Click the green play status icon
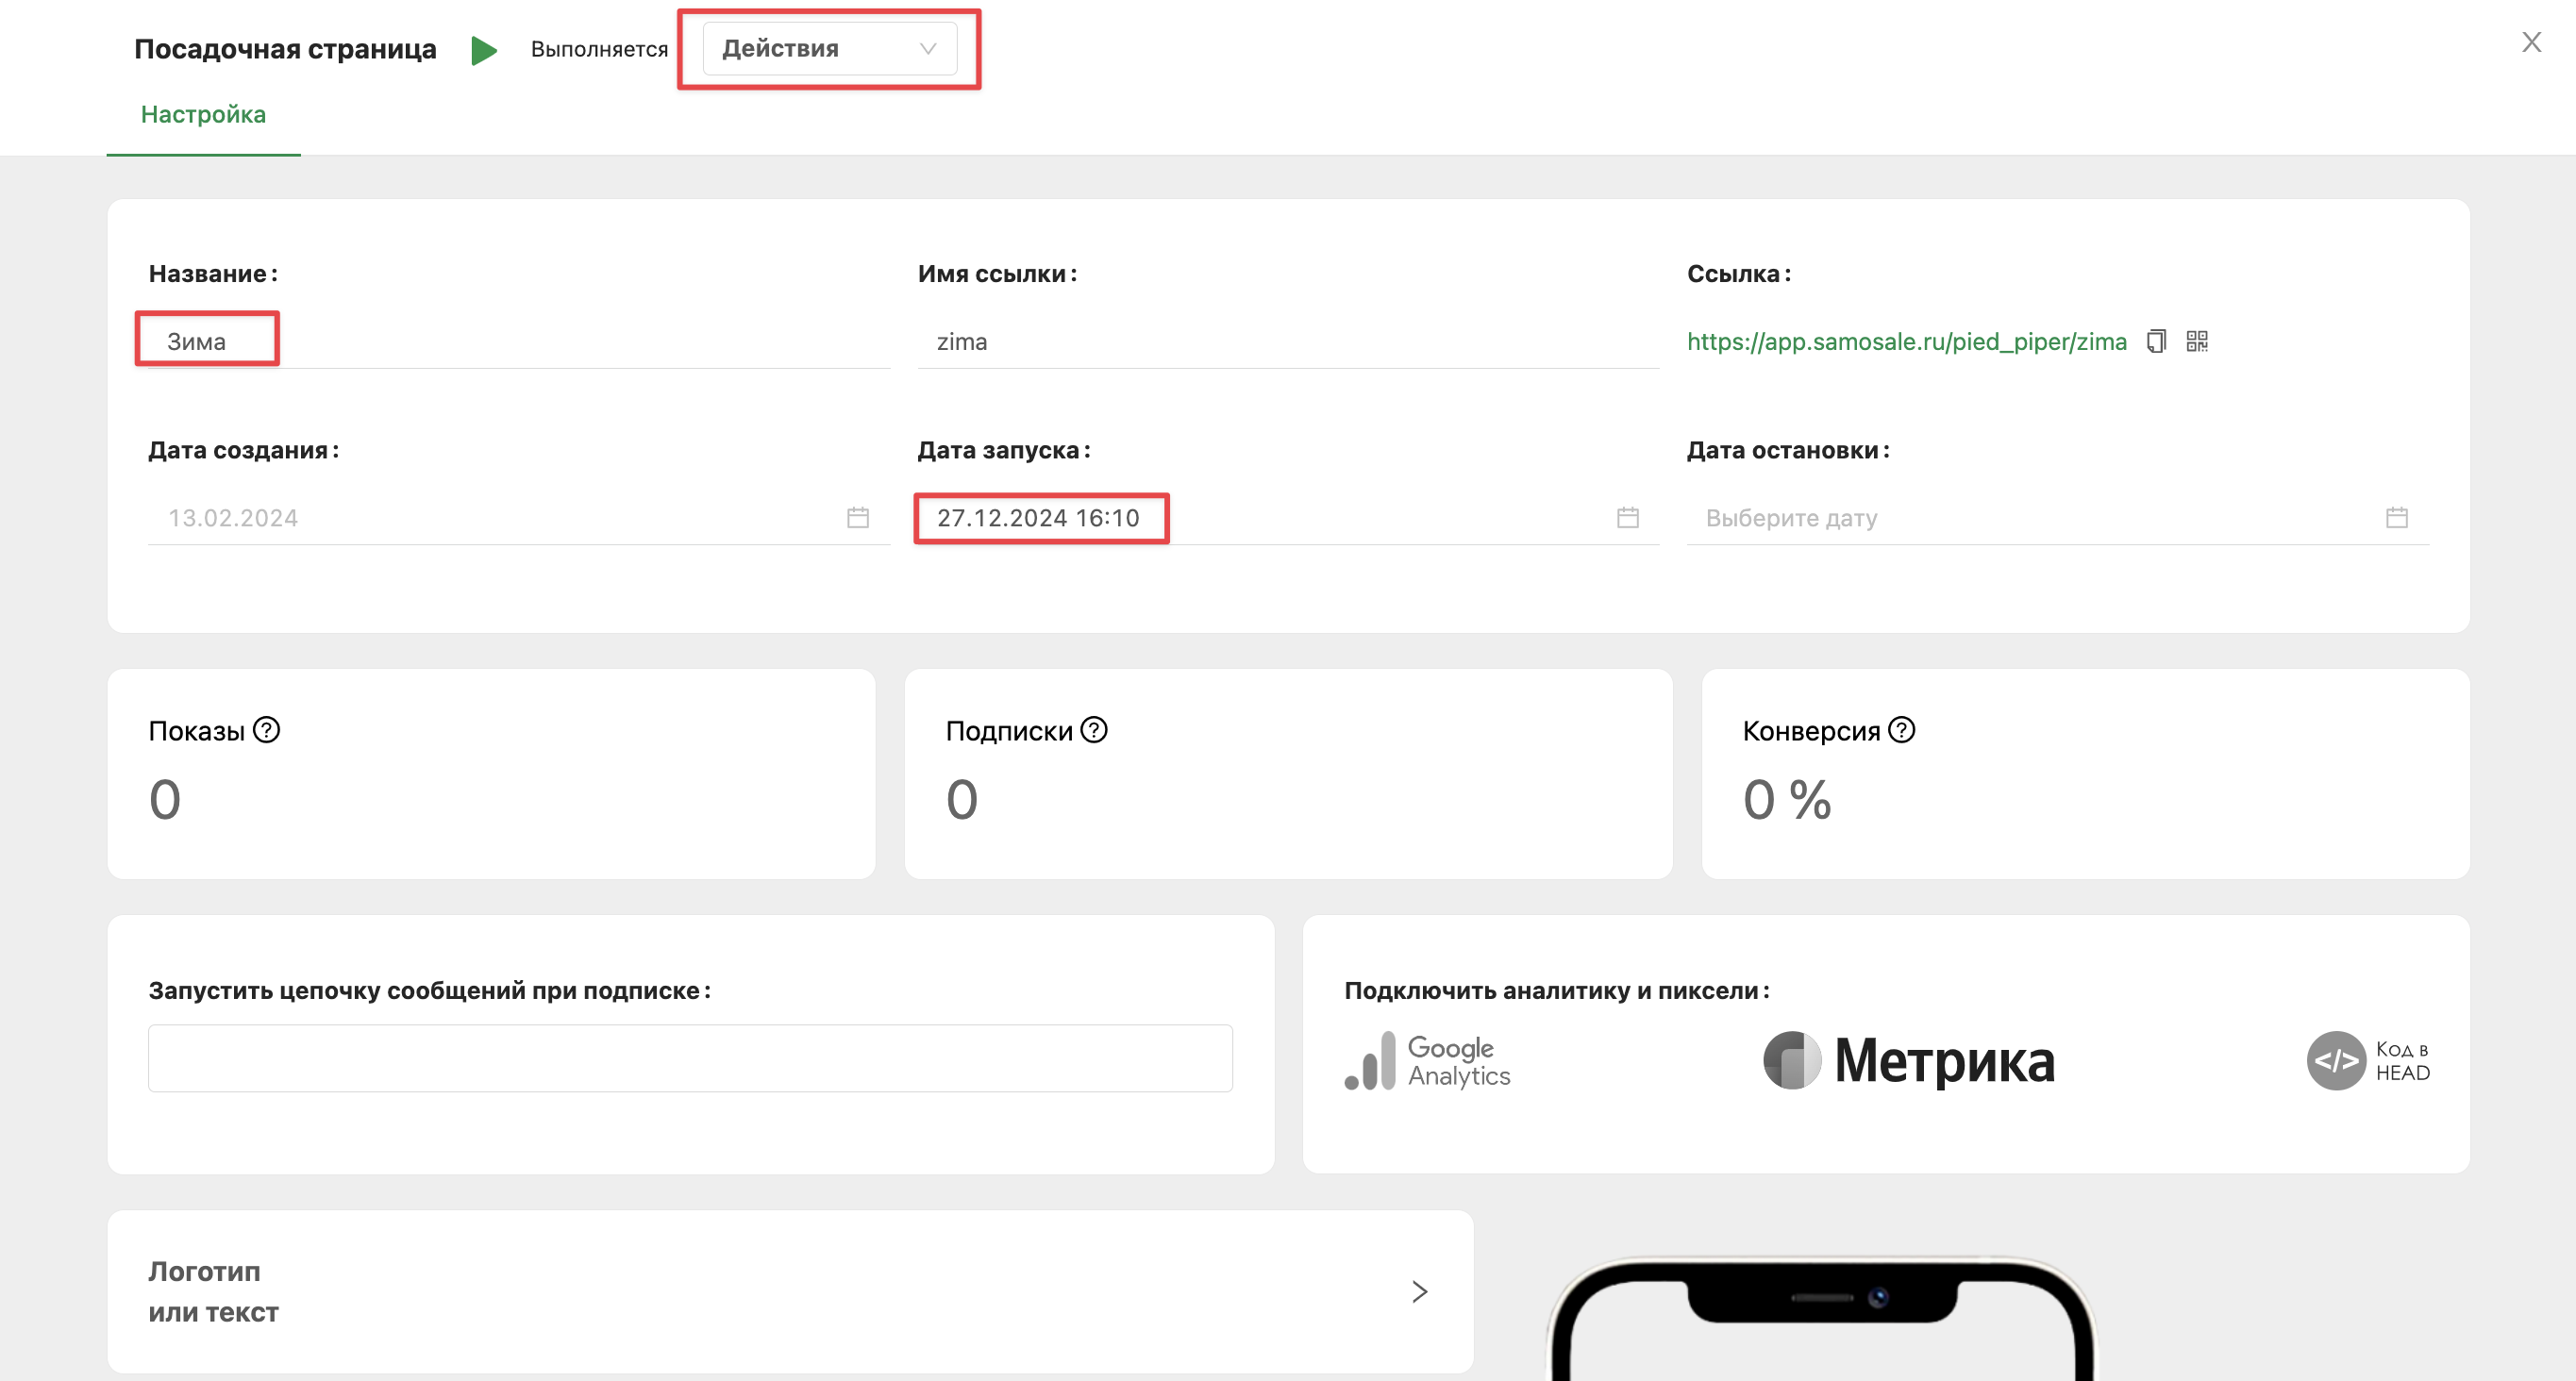2576x1381 pixels. (484, 50)
